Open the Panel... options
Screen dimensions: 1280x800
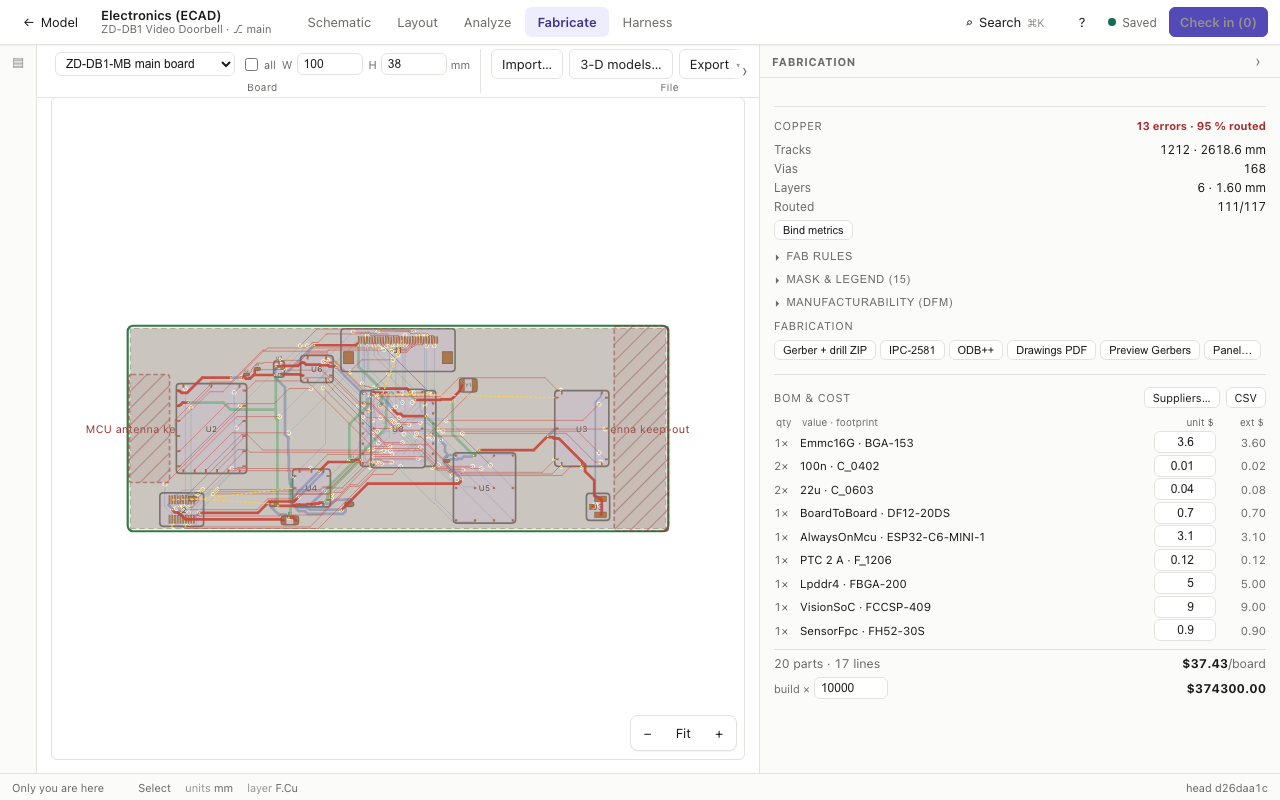(1232, 350)
